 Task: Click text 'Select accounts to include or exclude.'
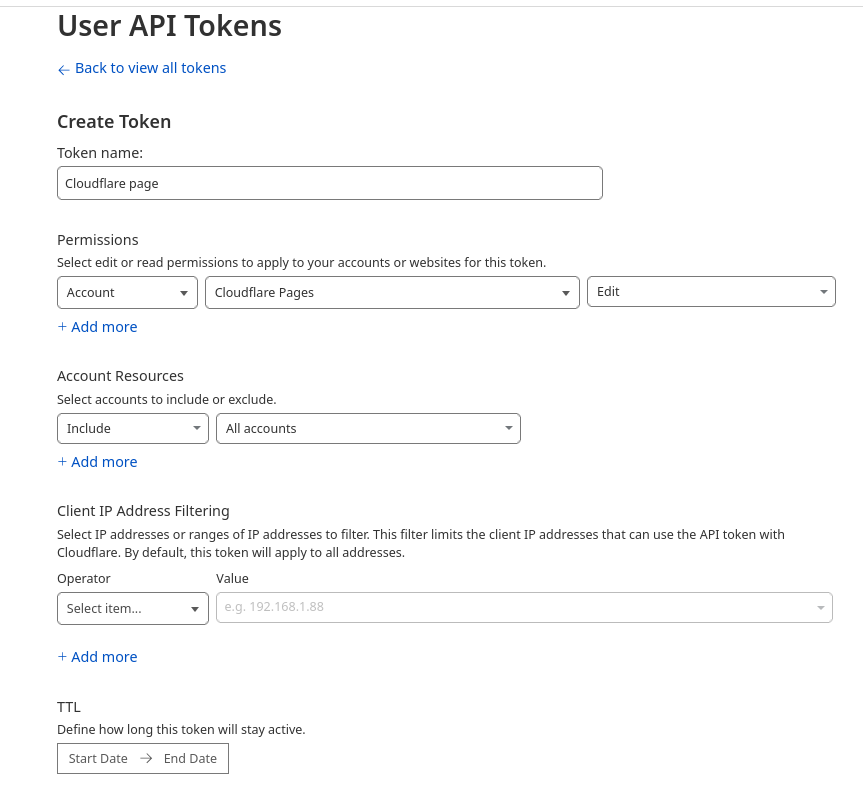click(167, 399)
